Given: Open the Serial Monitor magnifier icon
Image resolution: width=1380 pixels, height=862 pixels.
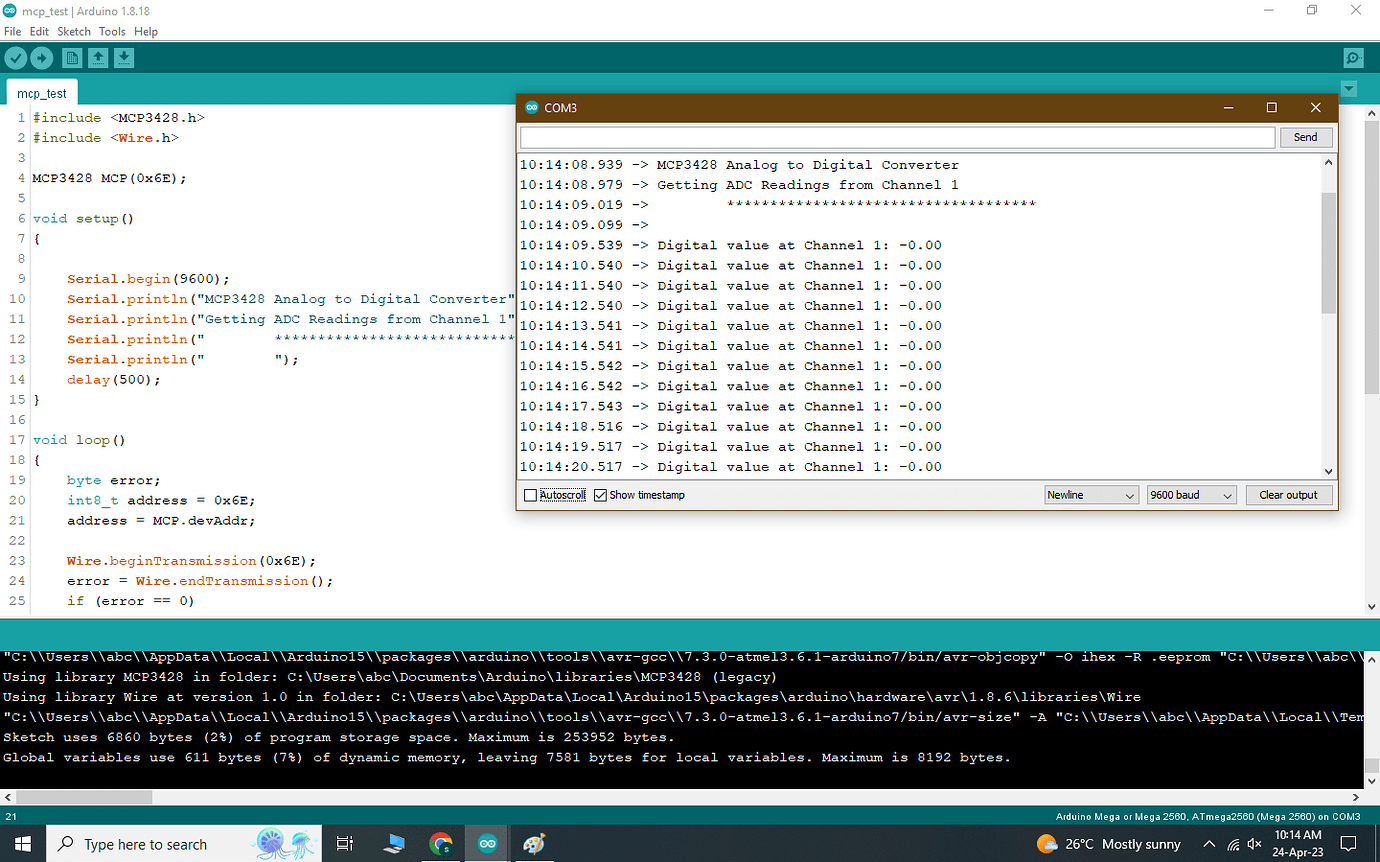Looking at the screenshot, I should (x=1353, y=57).
